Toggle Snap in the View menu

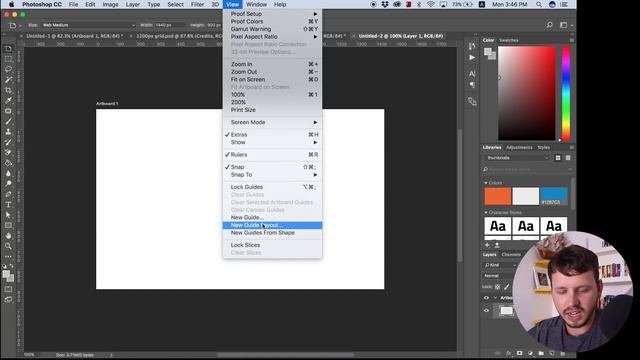point(272,167)
